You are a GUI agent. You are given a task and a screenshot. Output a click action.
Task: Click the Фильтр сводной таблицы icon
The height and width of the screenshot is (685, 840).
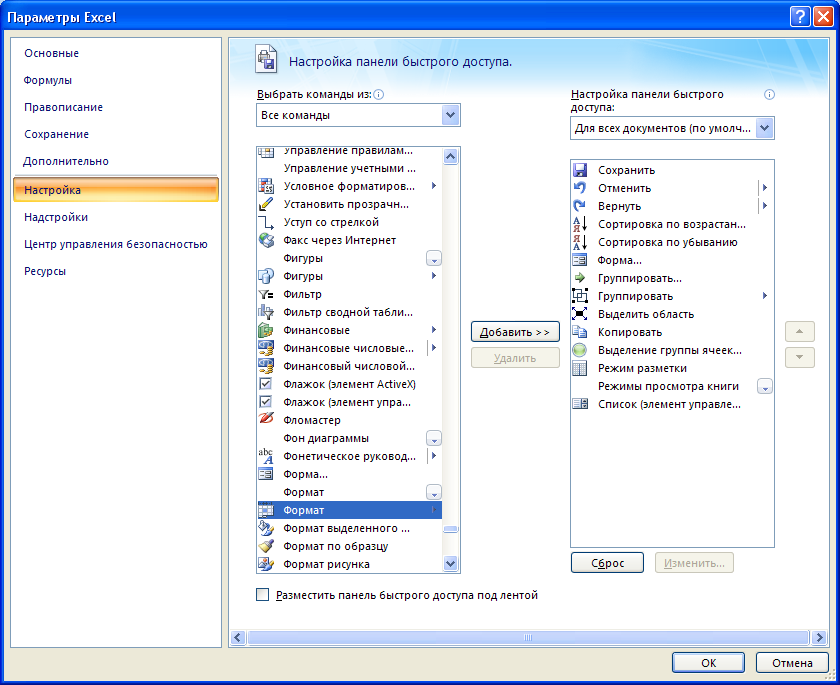point(266,312)
